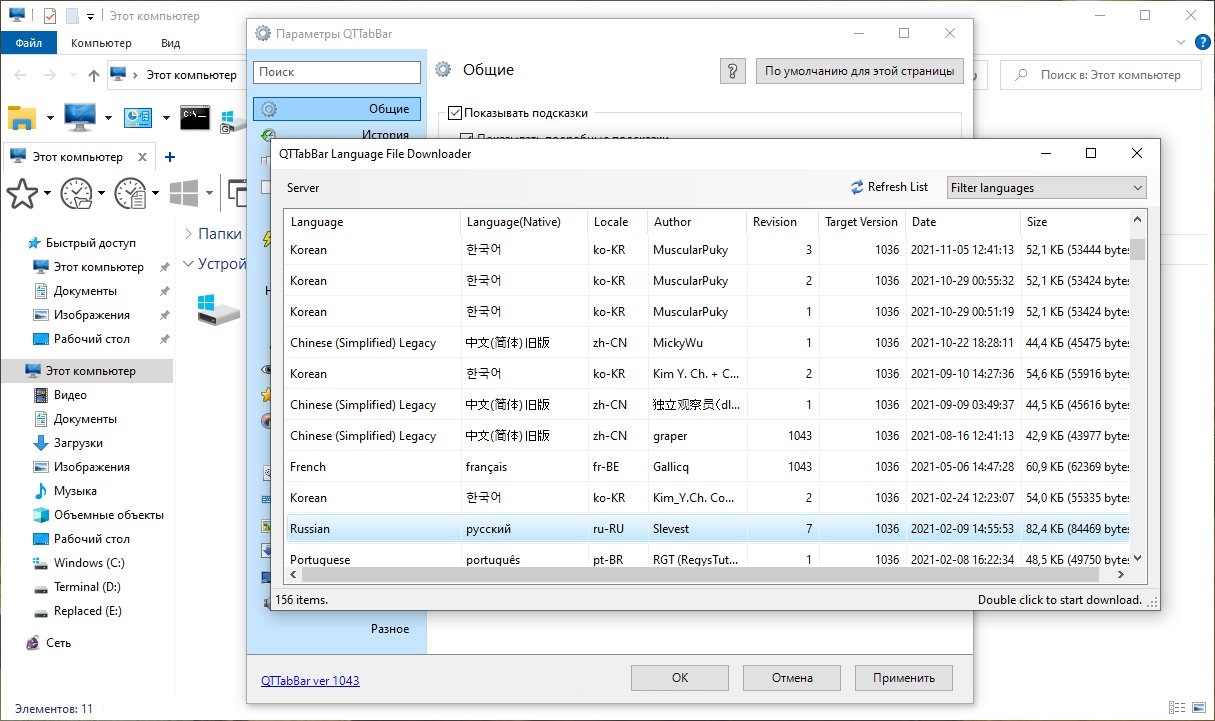This screenshot has width=1215, height=721.
Task: Click the help question mark button
Action: 733,71
